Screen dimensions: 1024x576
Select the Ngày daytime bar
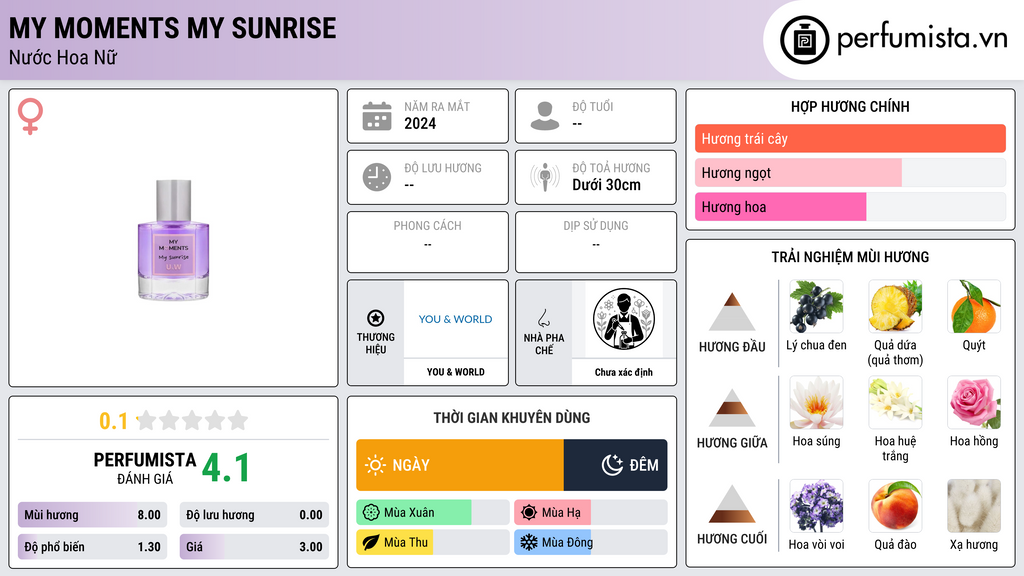(x=460, y=465)
